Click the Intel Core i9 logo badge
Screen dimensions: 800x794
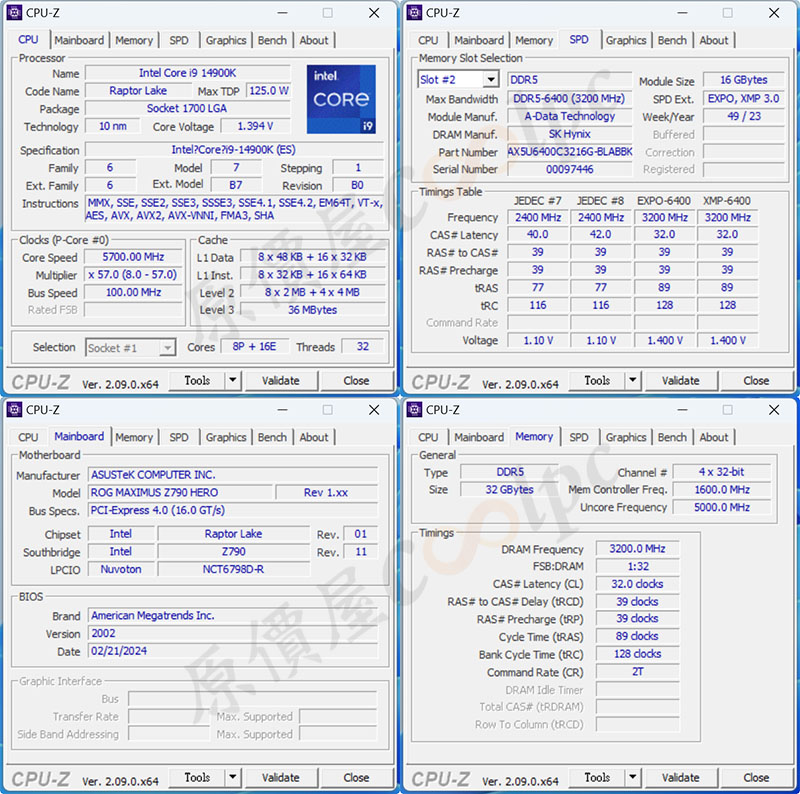341,99
